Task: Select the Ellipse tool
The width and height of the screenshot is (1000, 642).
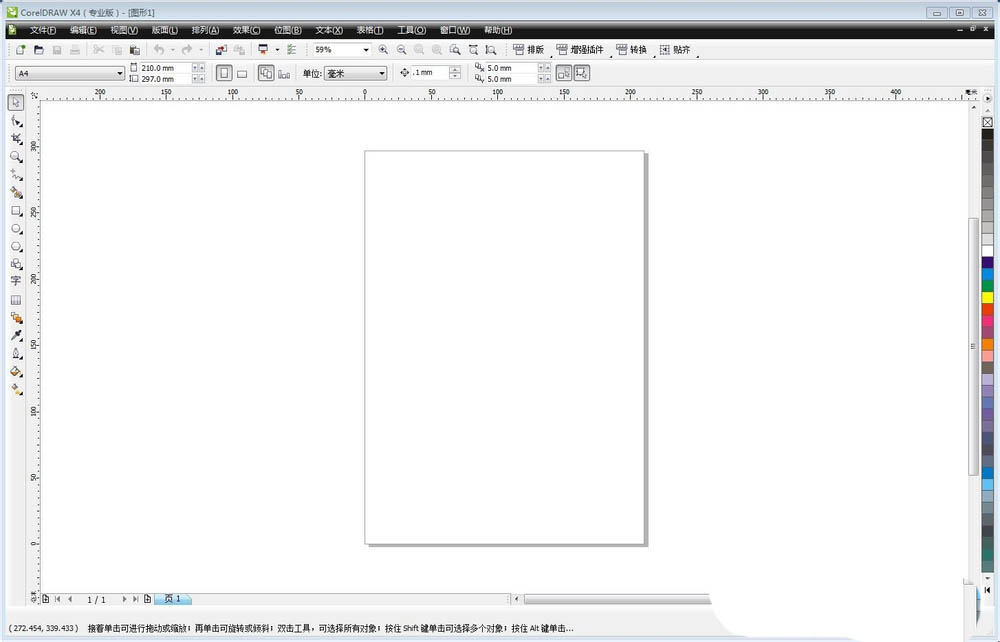Action: (x=16, y=229)
